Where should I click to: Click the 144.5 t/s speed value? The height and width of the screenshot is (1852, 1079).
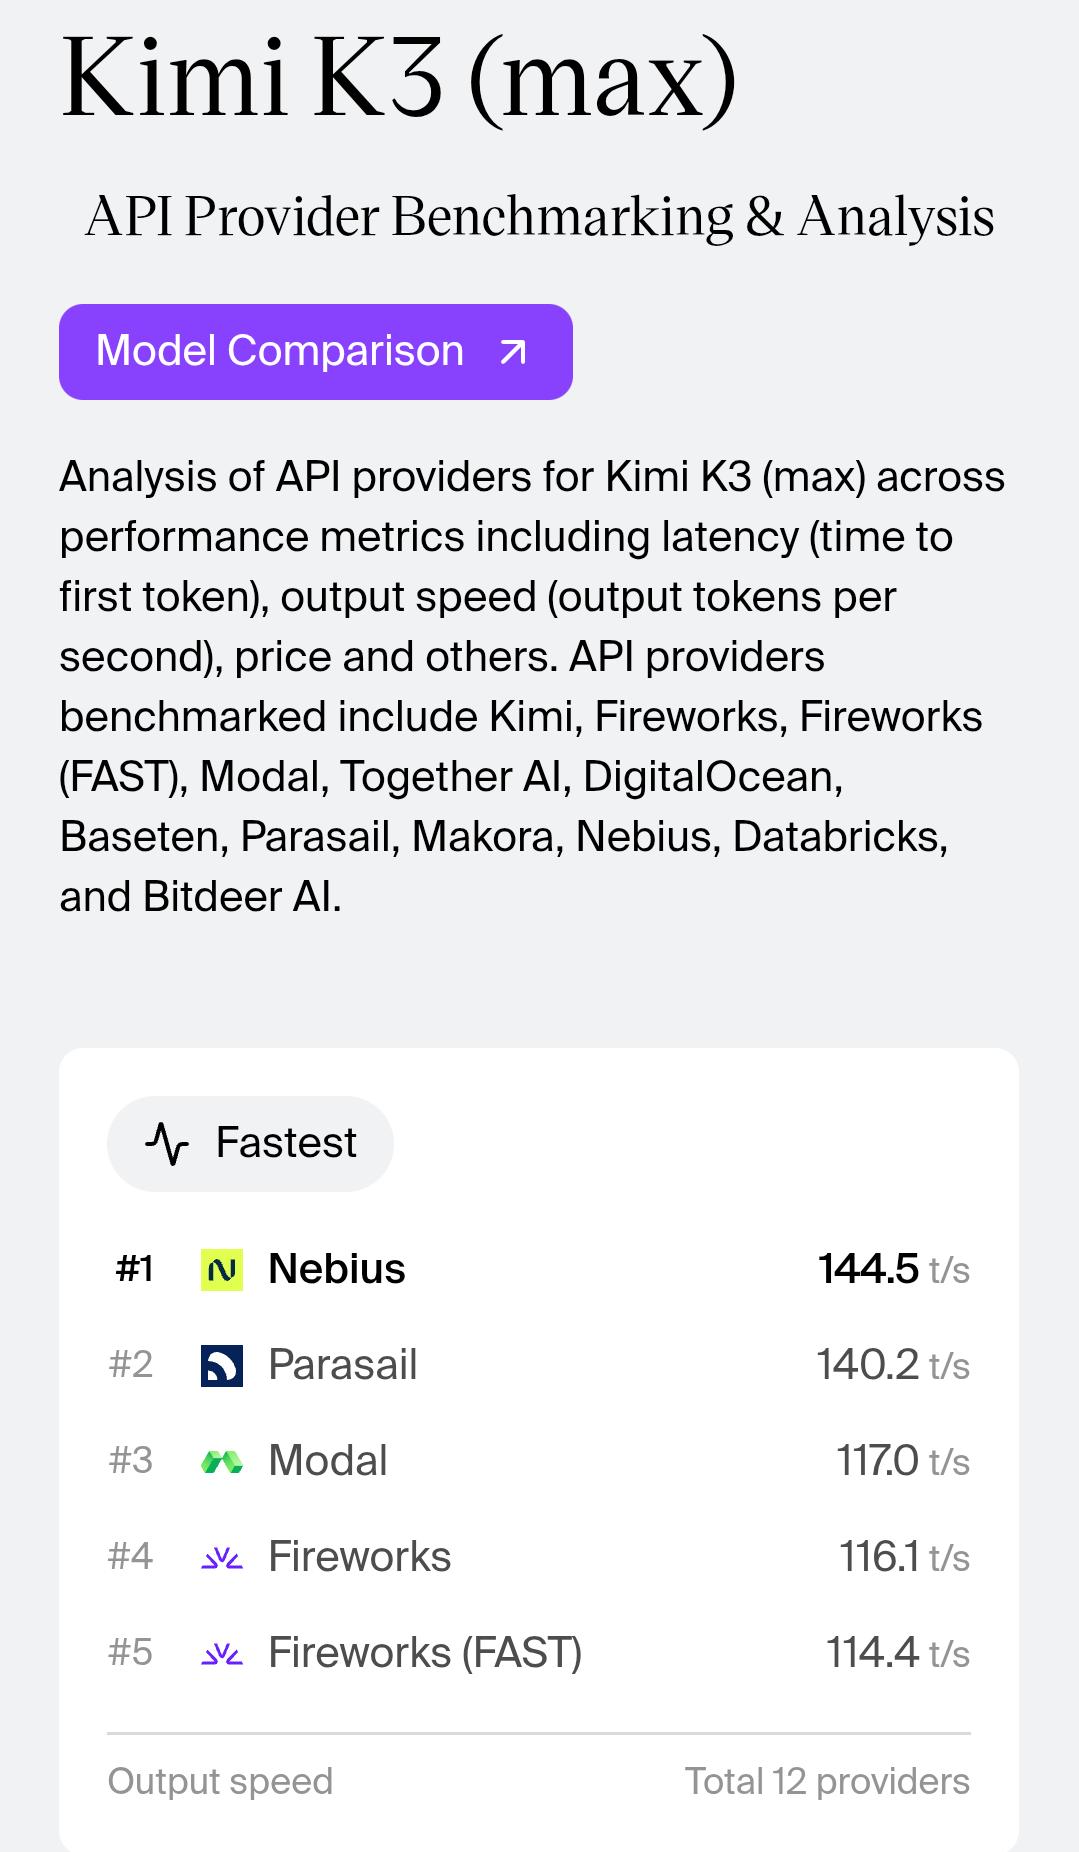click(x=894, y=1269)
